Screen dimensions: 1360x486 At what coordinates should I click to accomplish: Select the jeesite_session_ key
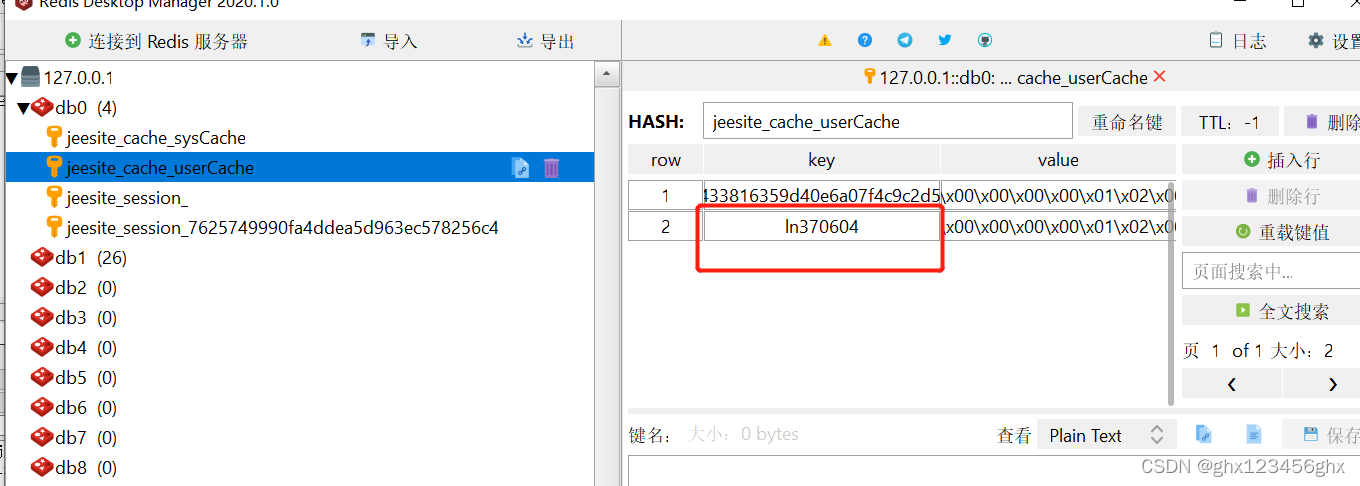(x=127, y=198)
